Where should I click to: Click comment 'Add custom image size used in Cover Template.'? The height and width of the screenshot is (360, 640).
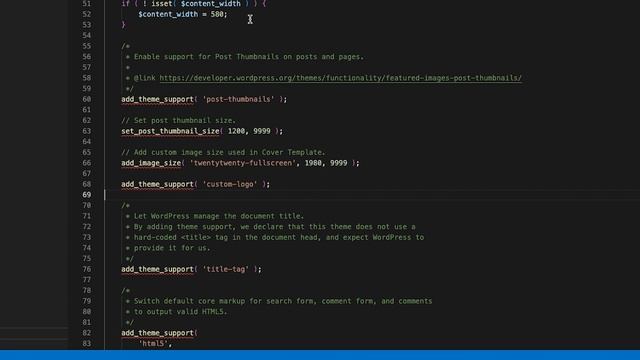[x=223, y=152]
